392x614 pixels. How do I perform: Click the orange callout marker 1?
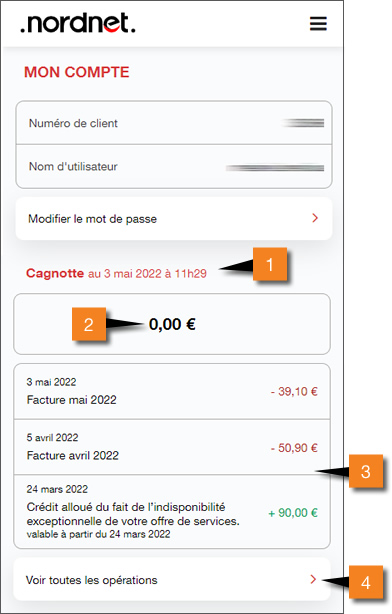(x=270, y=264)
